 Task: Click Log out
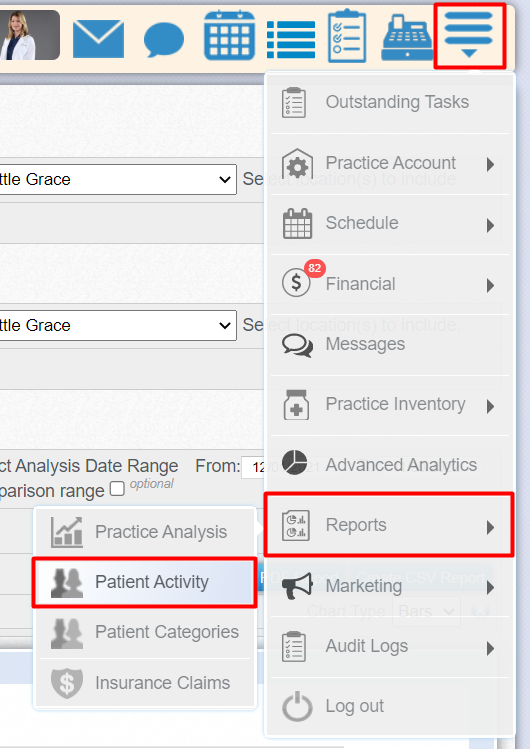[390, 706]
